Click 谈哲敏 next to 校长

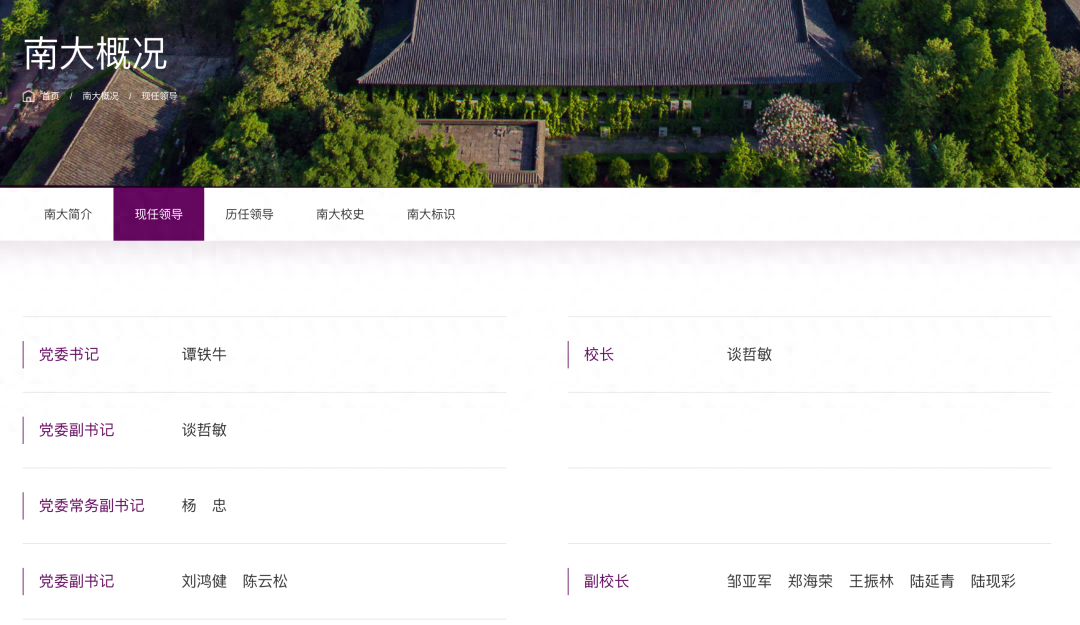[749, 354]
